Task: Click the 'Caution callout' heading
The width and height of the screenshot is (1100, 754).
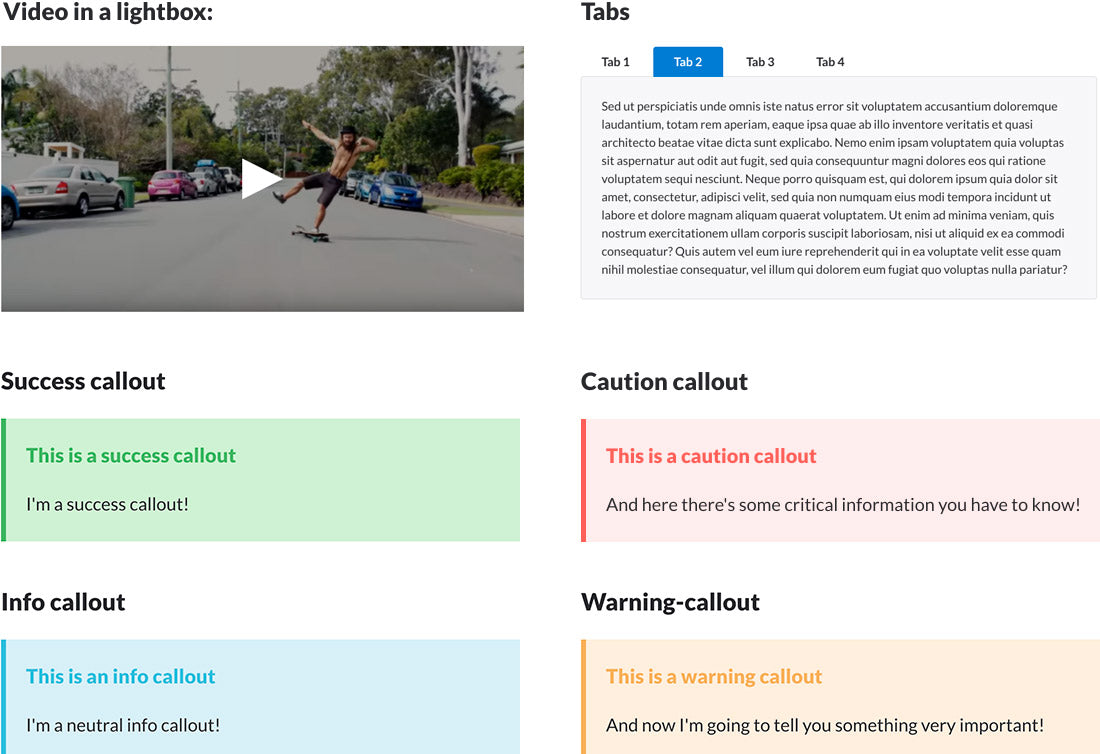Action: pos(664,382)
